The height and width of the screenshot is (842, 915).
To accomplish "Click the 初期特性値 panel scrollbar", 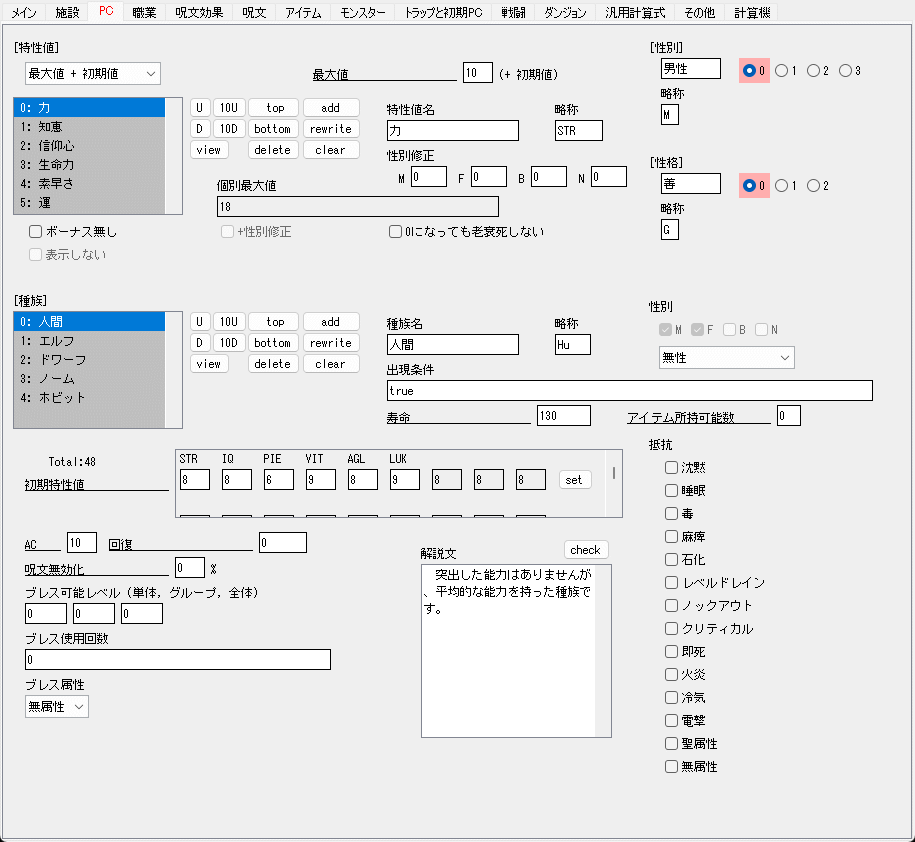I will point(614,484).
